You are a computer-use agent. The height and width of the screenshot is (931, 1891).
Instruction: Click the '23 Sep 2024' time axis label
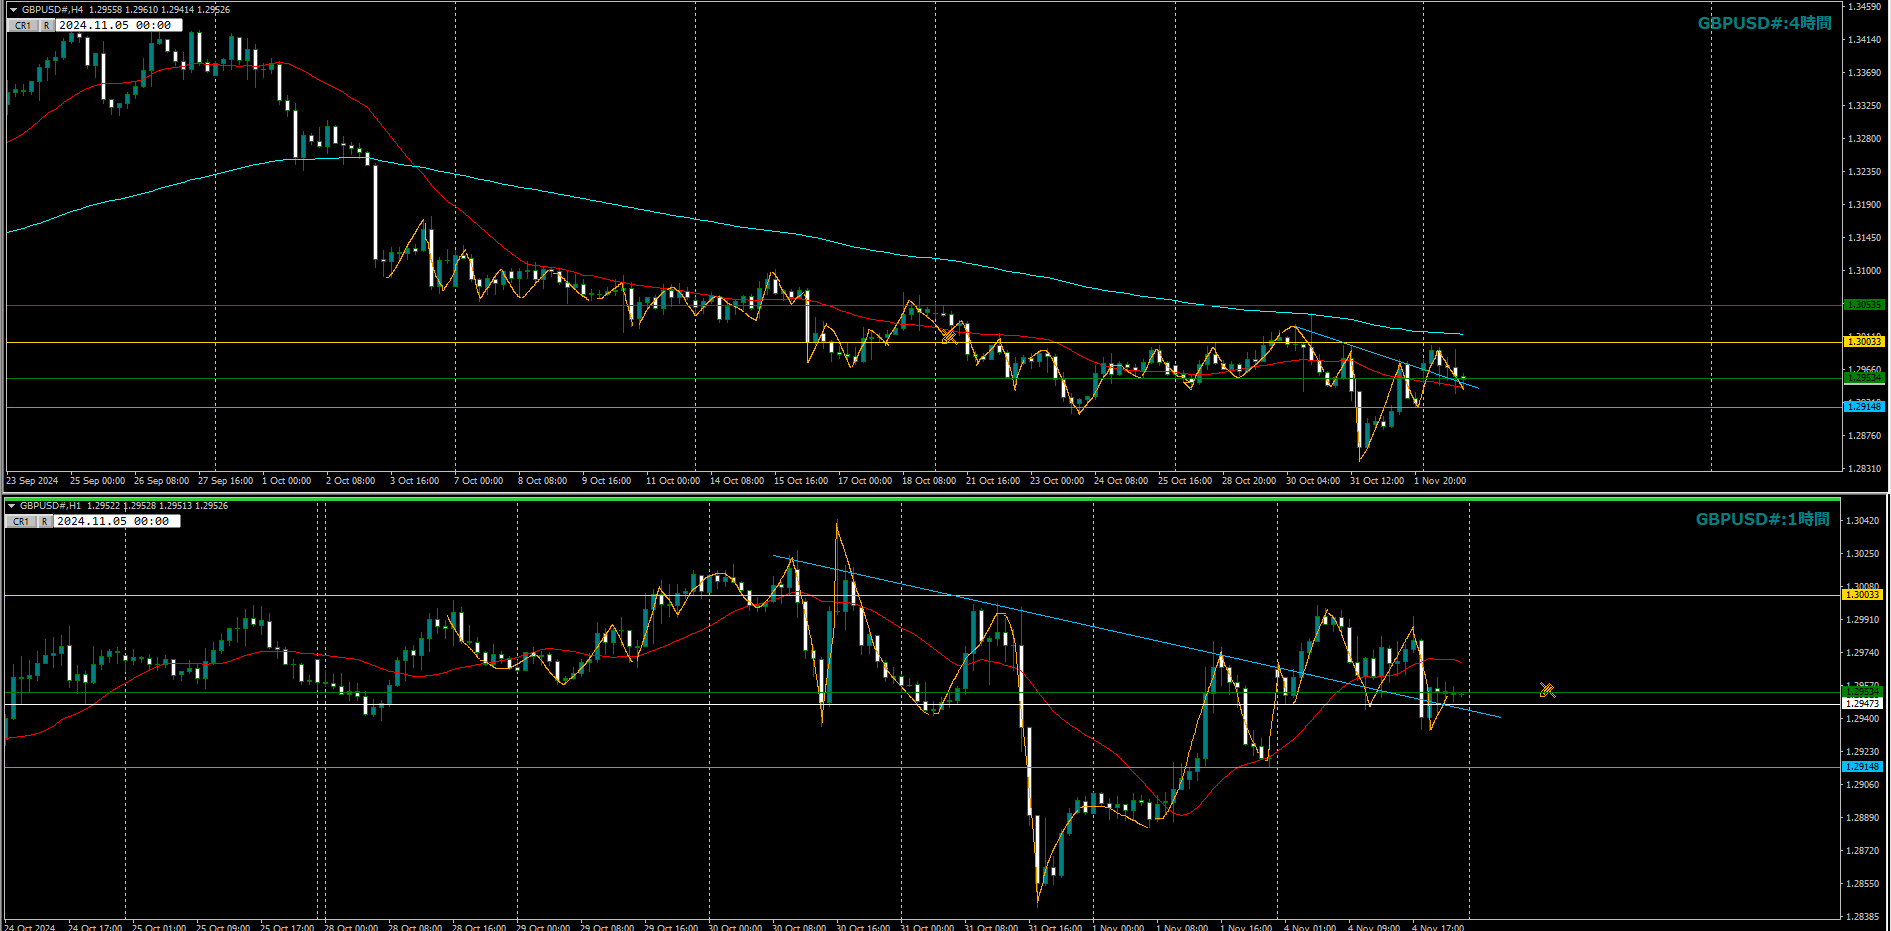pyautogui.click(x=32, y=481)
